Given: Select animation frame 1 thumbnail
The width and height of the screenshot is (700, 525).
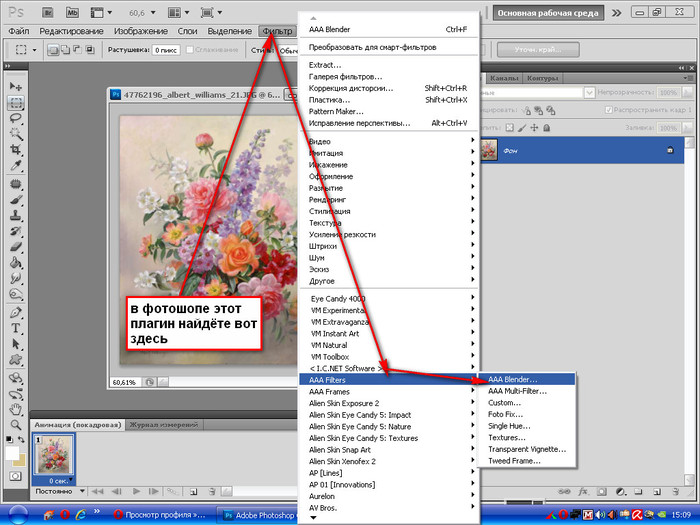Looking at the screenshot, I should click(x=54, y=454).
